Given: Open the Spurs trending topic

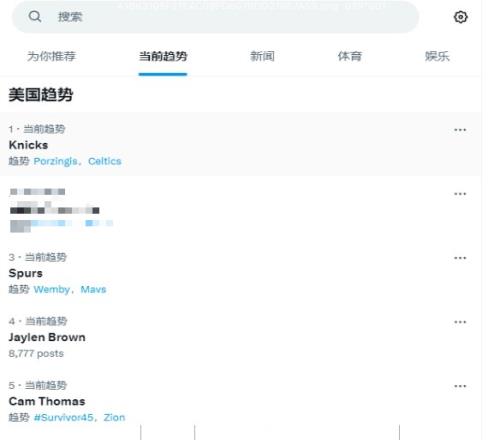Looking at the screenshot, I should click(x=26, y=273).
